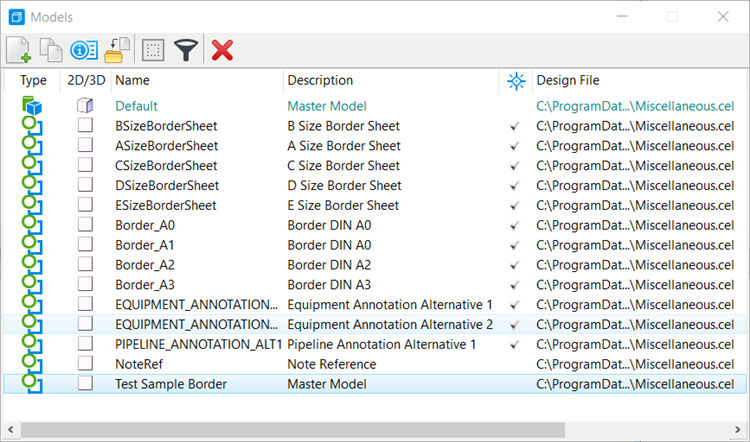Toggle annotation checkmark for BSizeBorderSheet
This screenshot has height=442, width=750.
click(515, 126)
